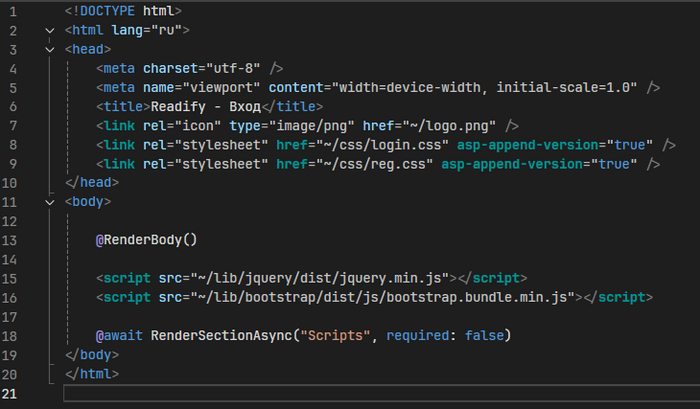Click the lang attribute value "ru"
700x409 pixels.
click(x=167, y=30)
